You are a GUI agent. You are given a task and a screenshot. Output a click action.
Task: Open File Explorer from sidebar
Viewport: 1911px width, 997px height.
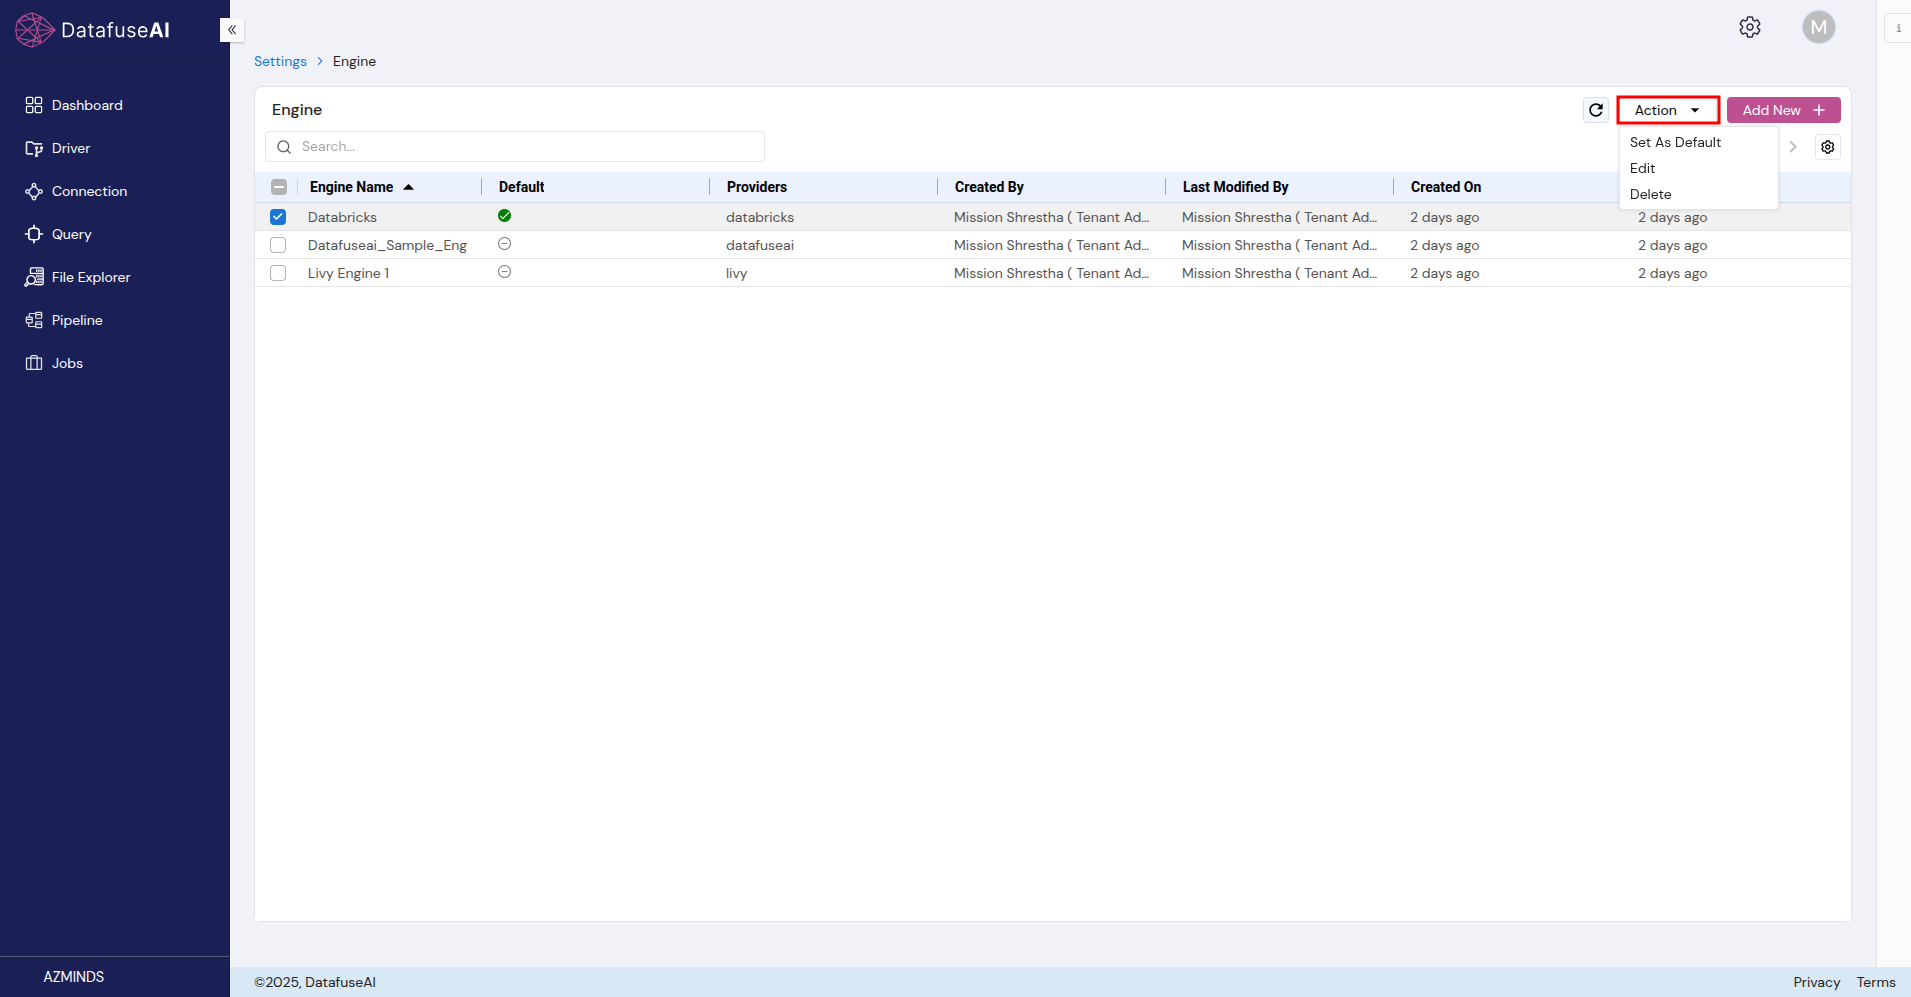click(x=34, y=277)
